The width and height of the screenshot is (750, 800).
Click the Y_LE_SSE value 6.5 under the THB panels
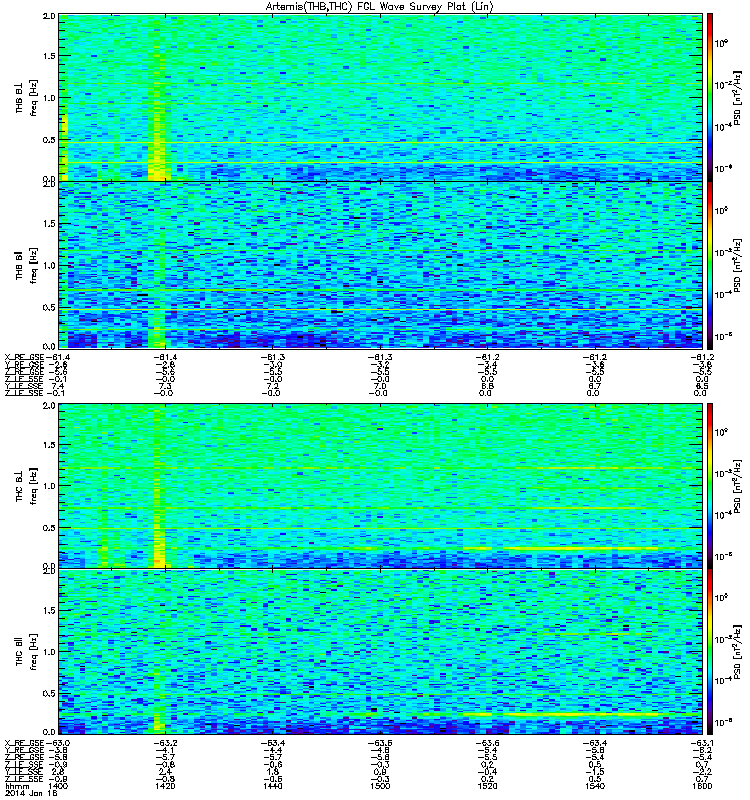click(x=702, y=386)
